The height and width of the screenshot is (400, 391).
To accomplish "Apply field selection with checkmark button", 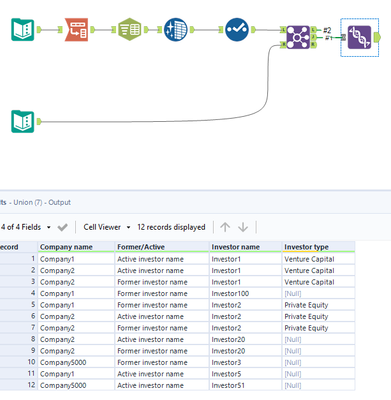I will [x=62, y=227].
